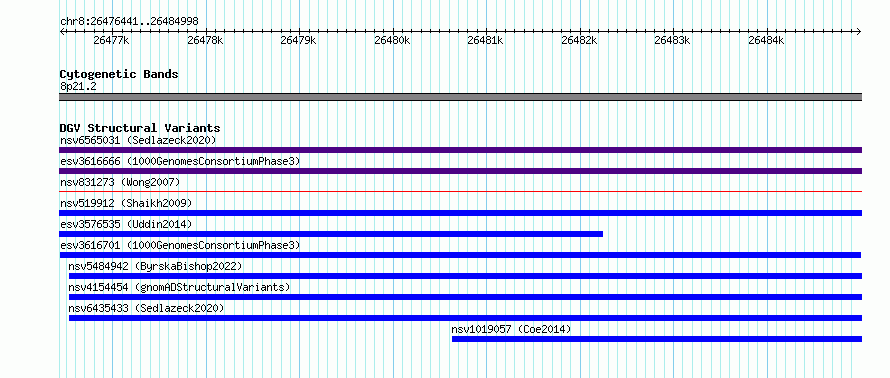Click the 26480k ruler position

[x=392, y=40]
